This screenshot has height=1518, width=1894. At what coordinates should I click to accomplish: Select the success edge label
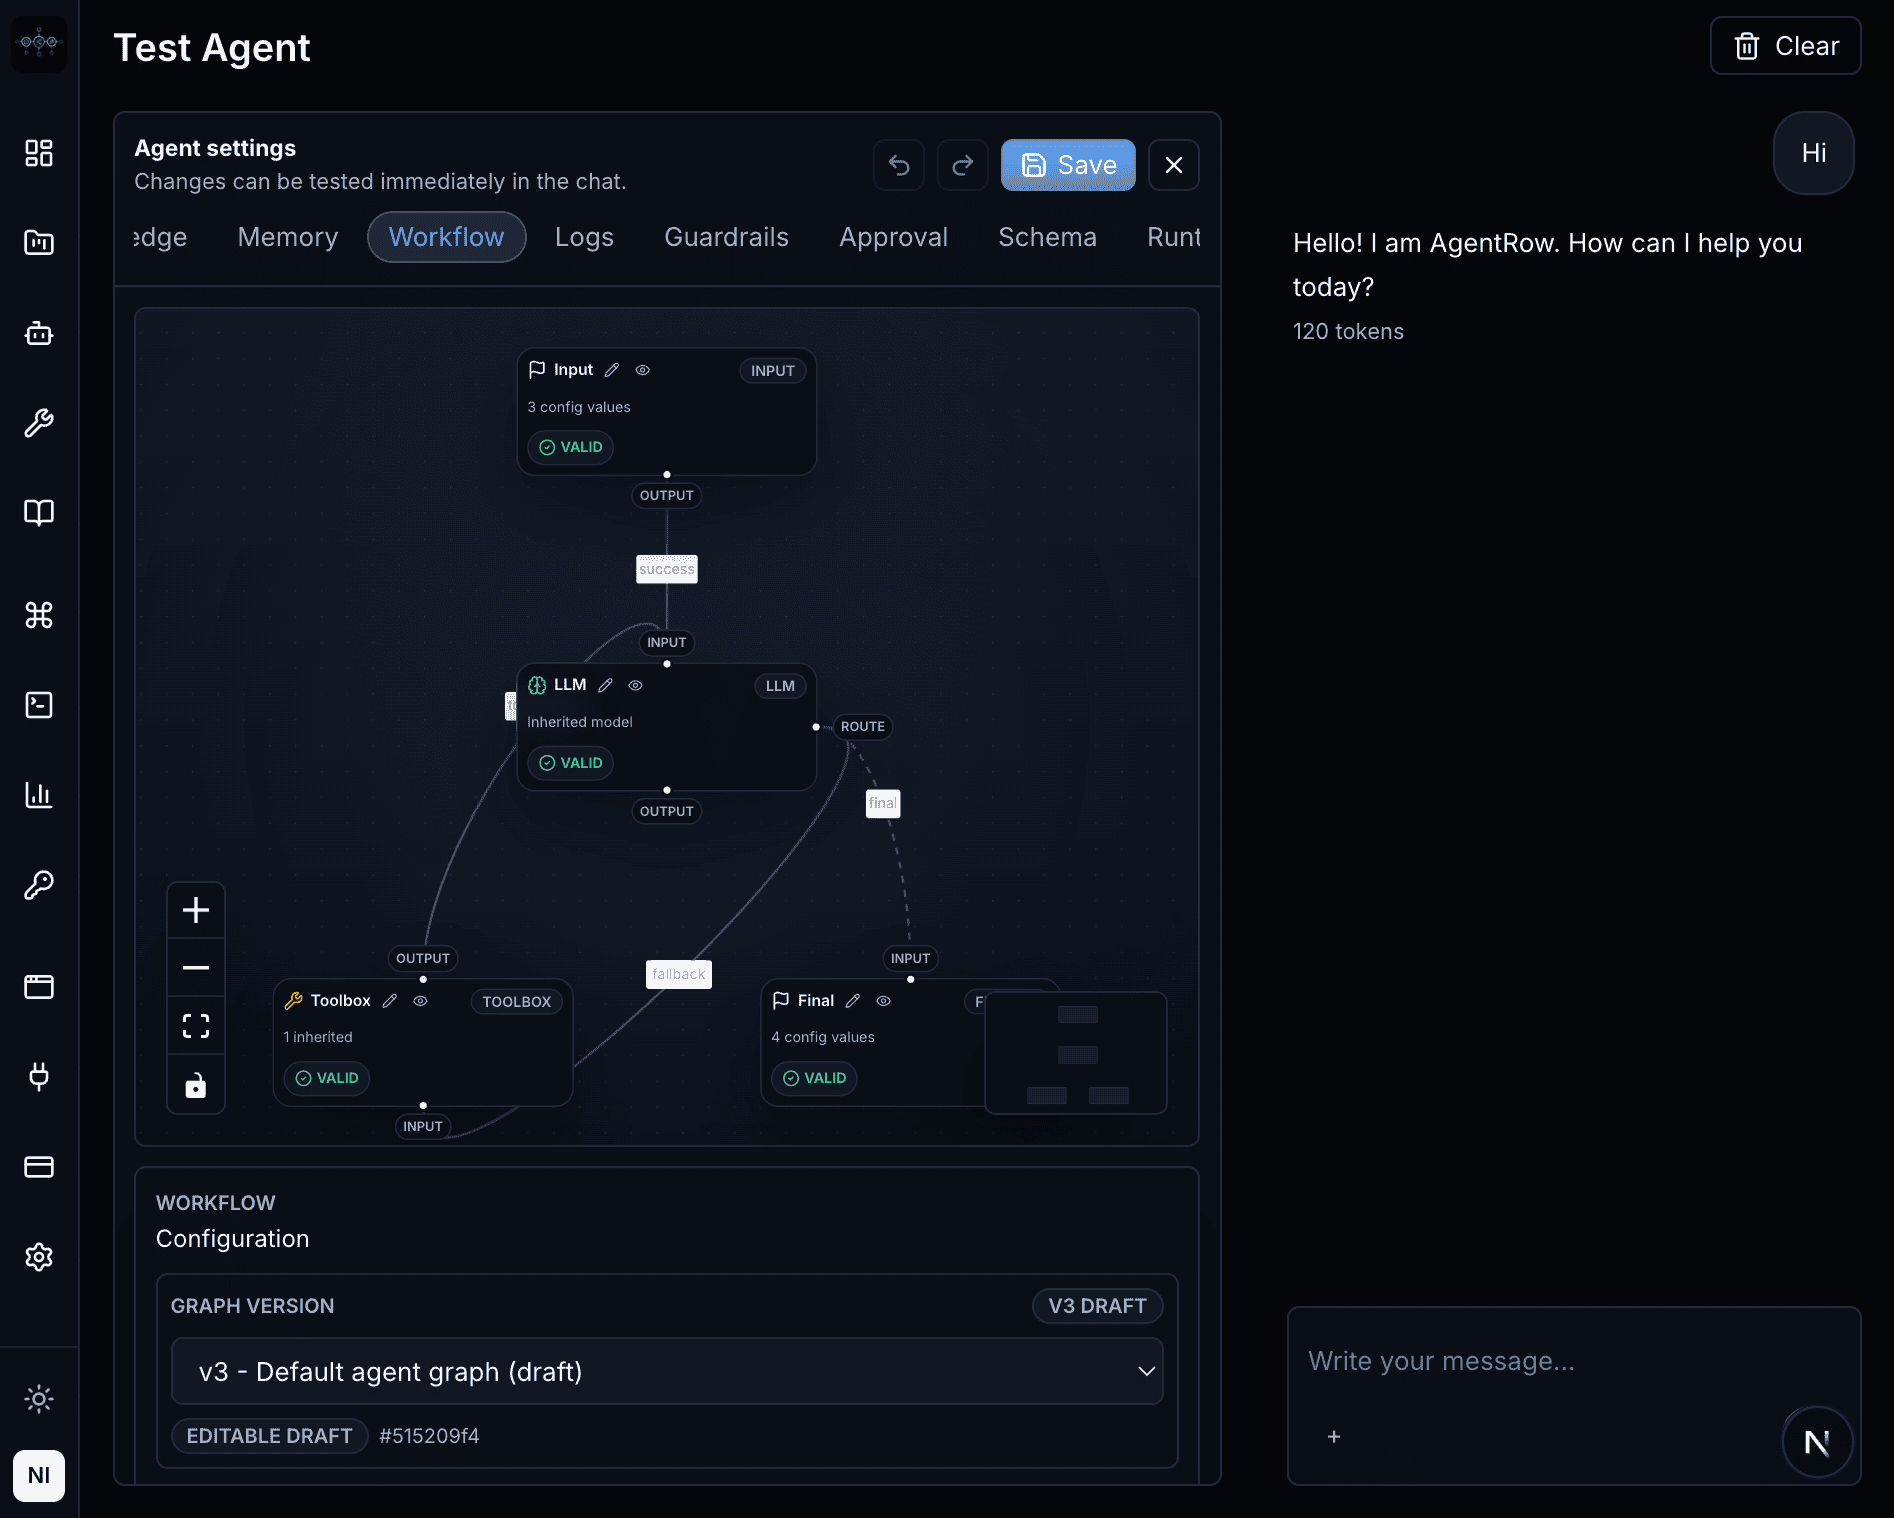coord(667,569)
